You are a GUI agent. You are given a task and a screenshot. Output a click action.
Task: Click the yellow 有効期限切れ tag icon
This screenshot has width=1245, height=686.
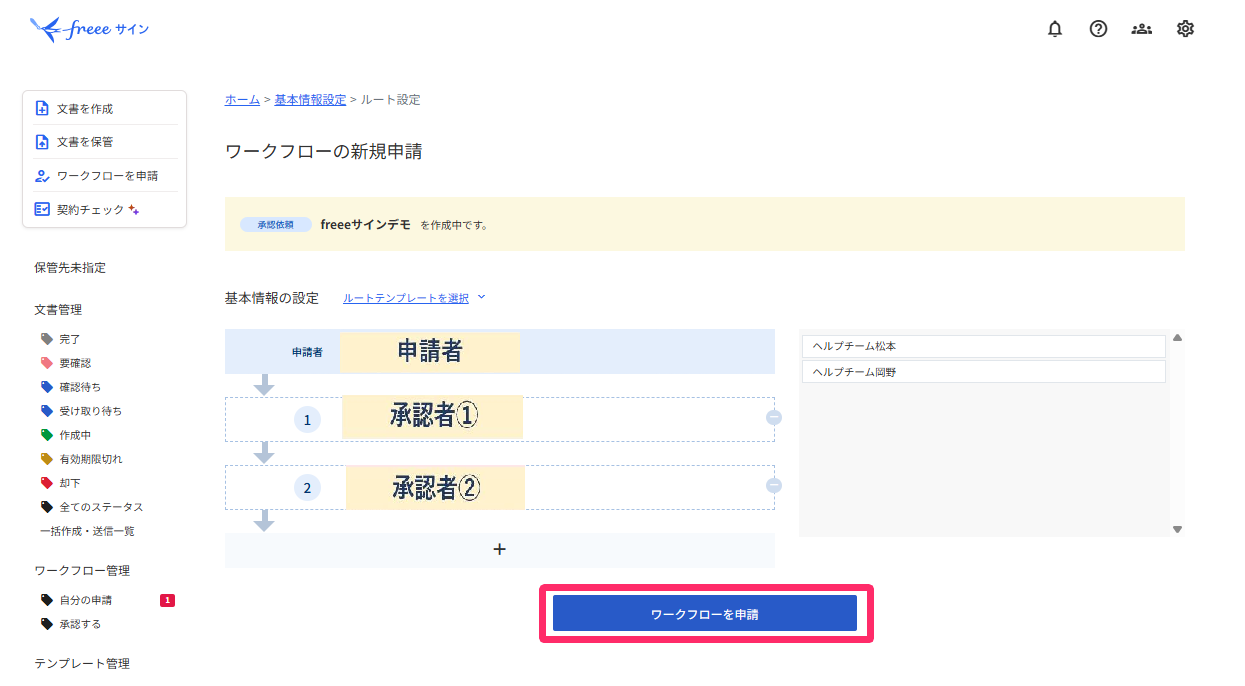46,459
